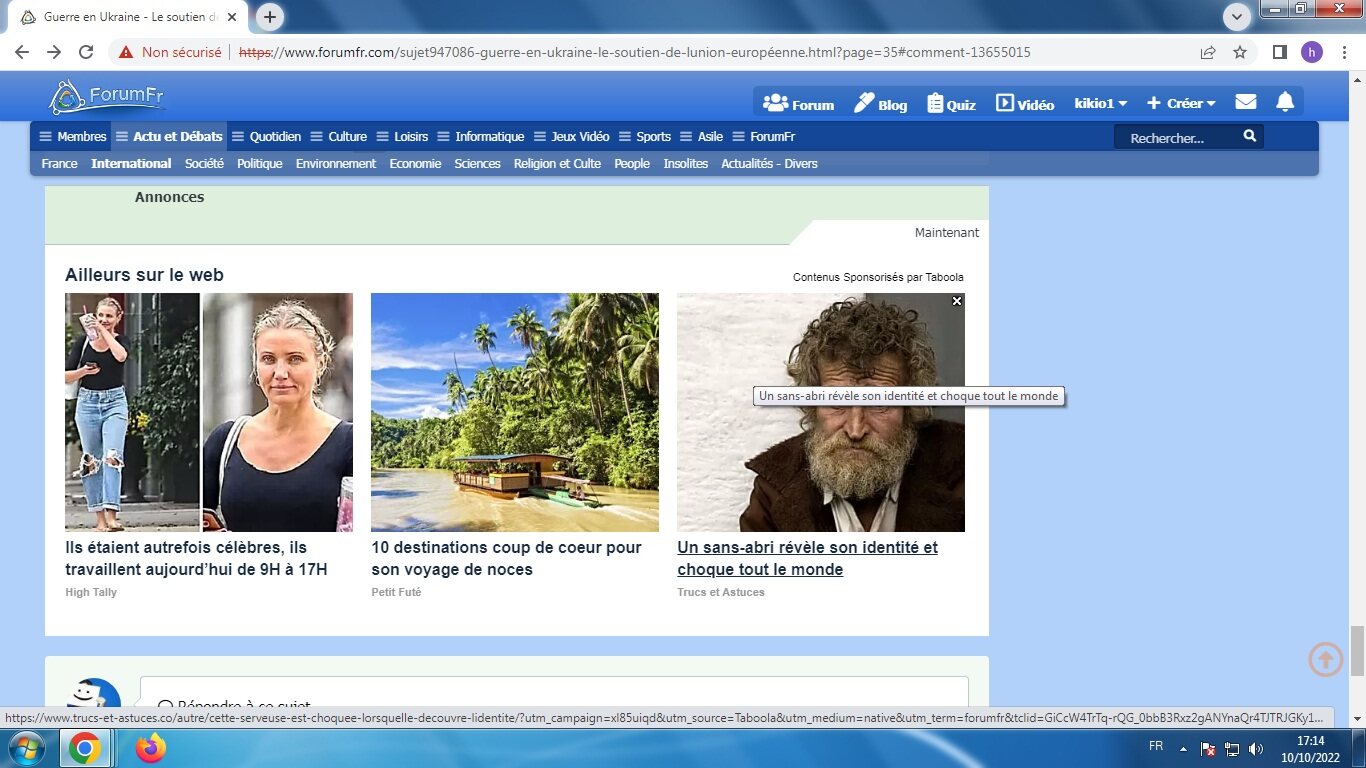Close the sans-abri sponsored ad
1366x768 pixels.
pos(957,301)
